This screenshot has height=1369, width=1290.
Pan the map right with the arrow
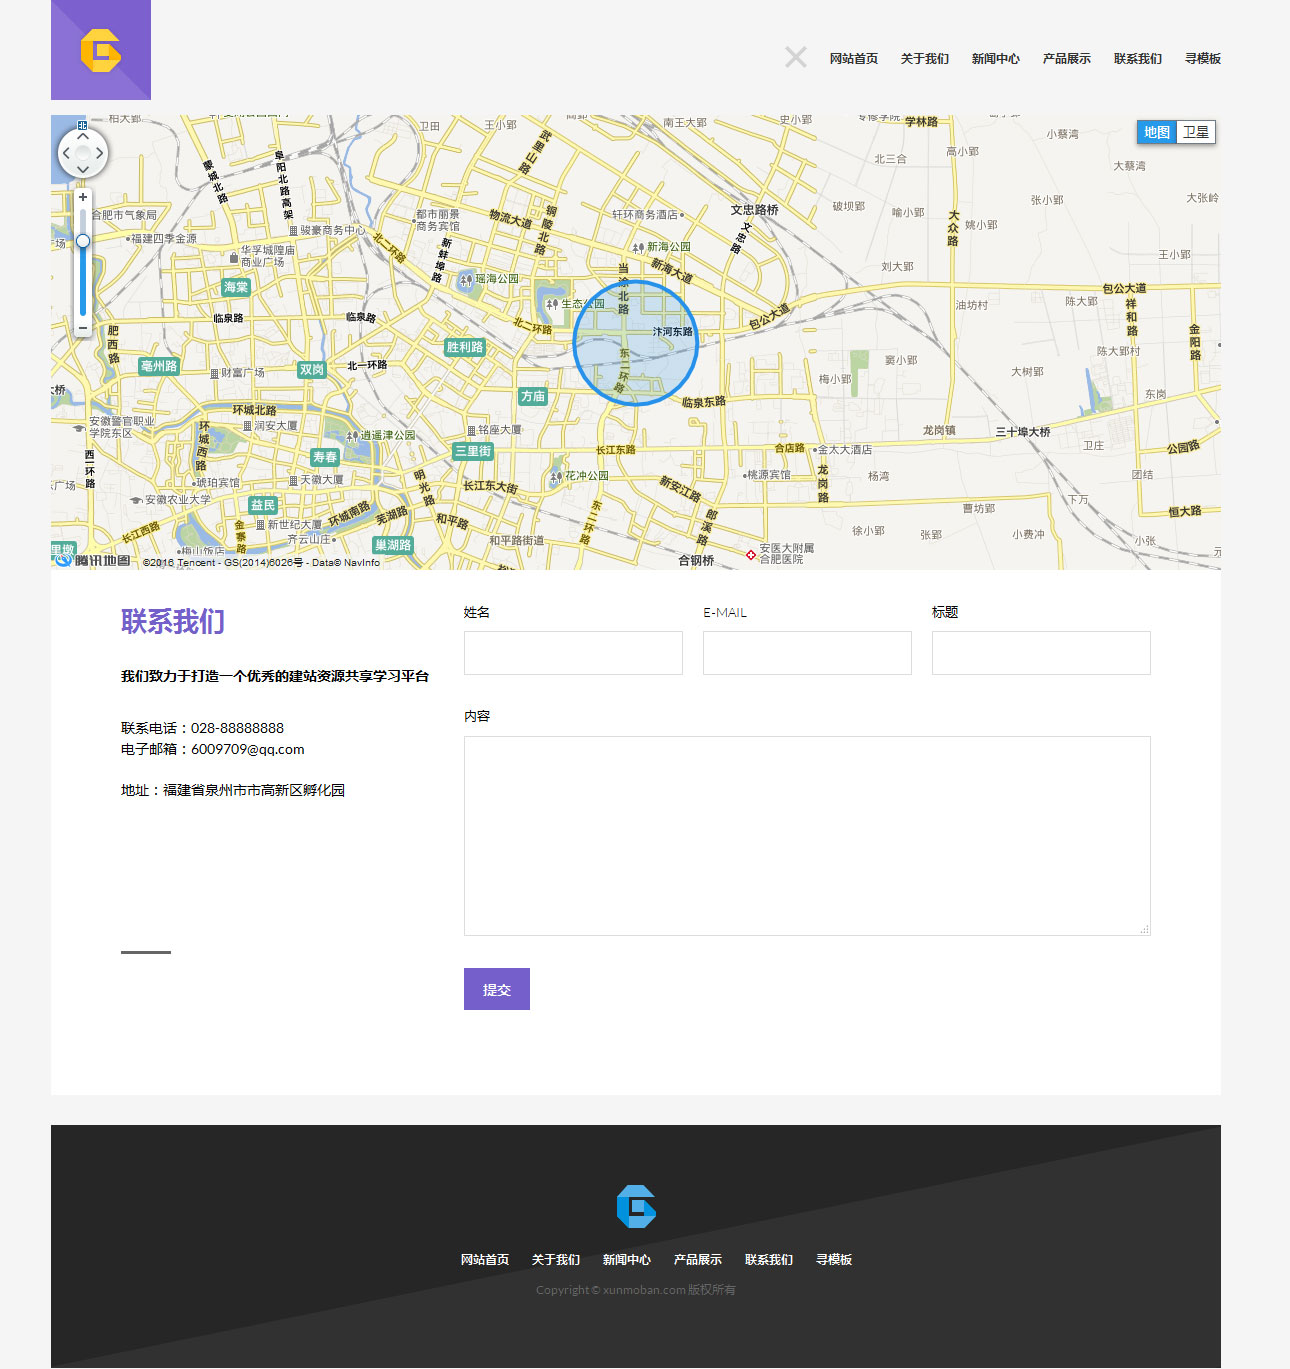click(100, 153)
